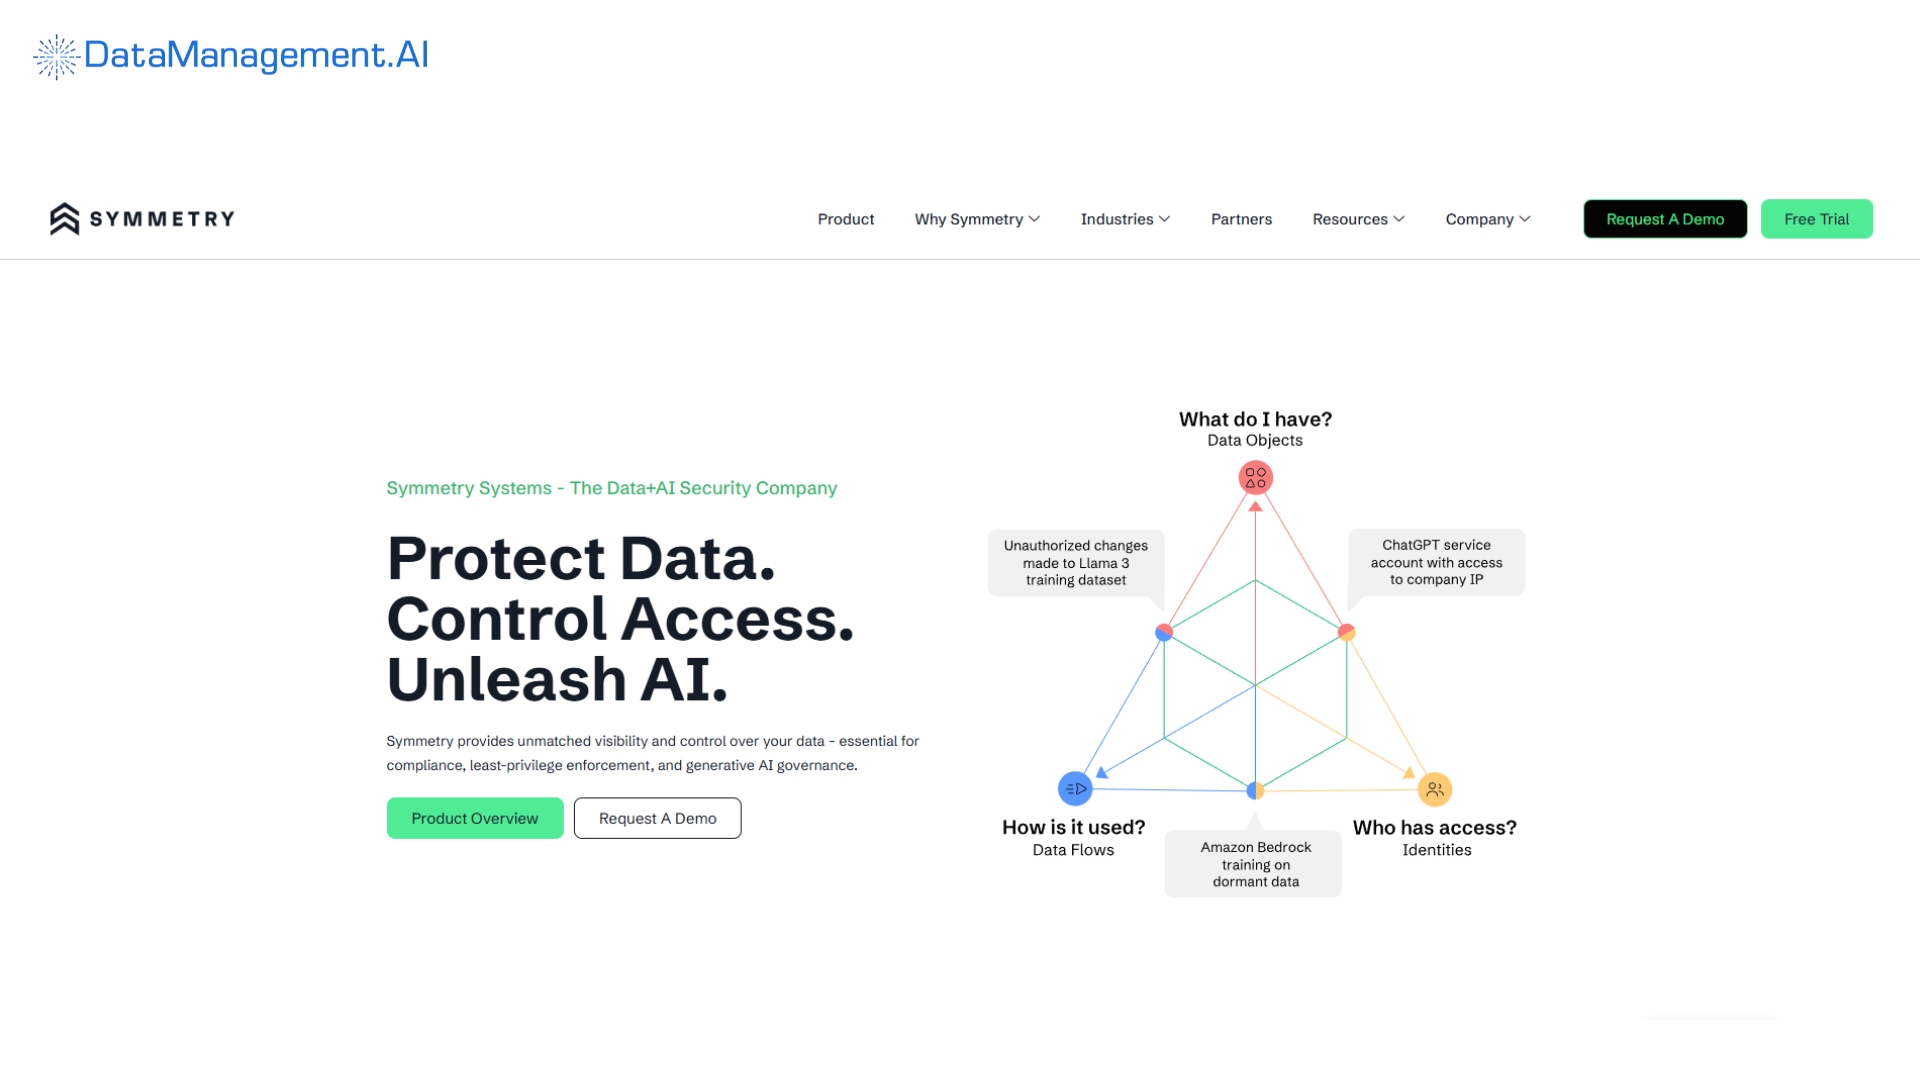
Task: Start a Free Trial
Action: point(1817,218)
